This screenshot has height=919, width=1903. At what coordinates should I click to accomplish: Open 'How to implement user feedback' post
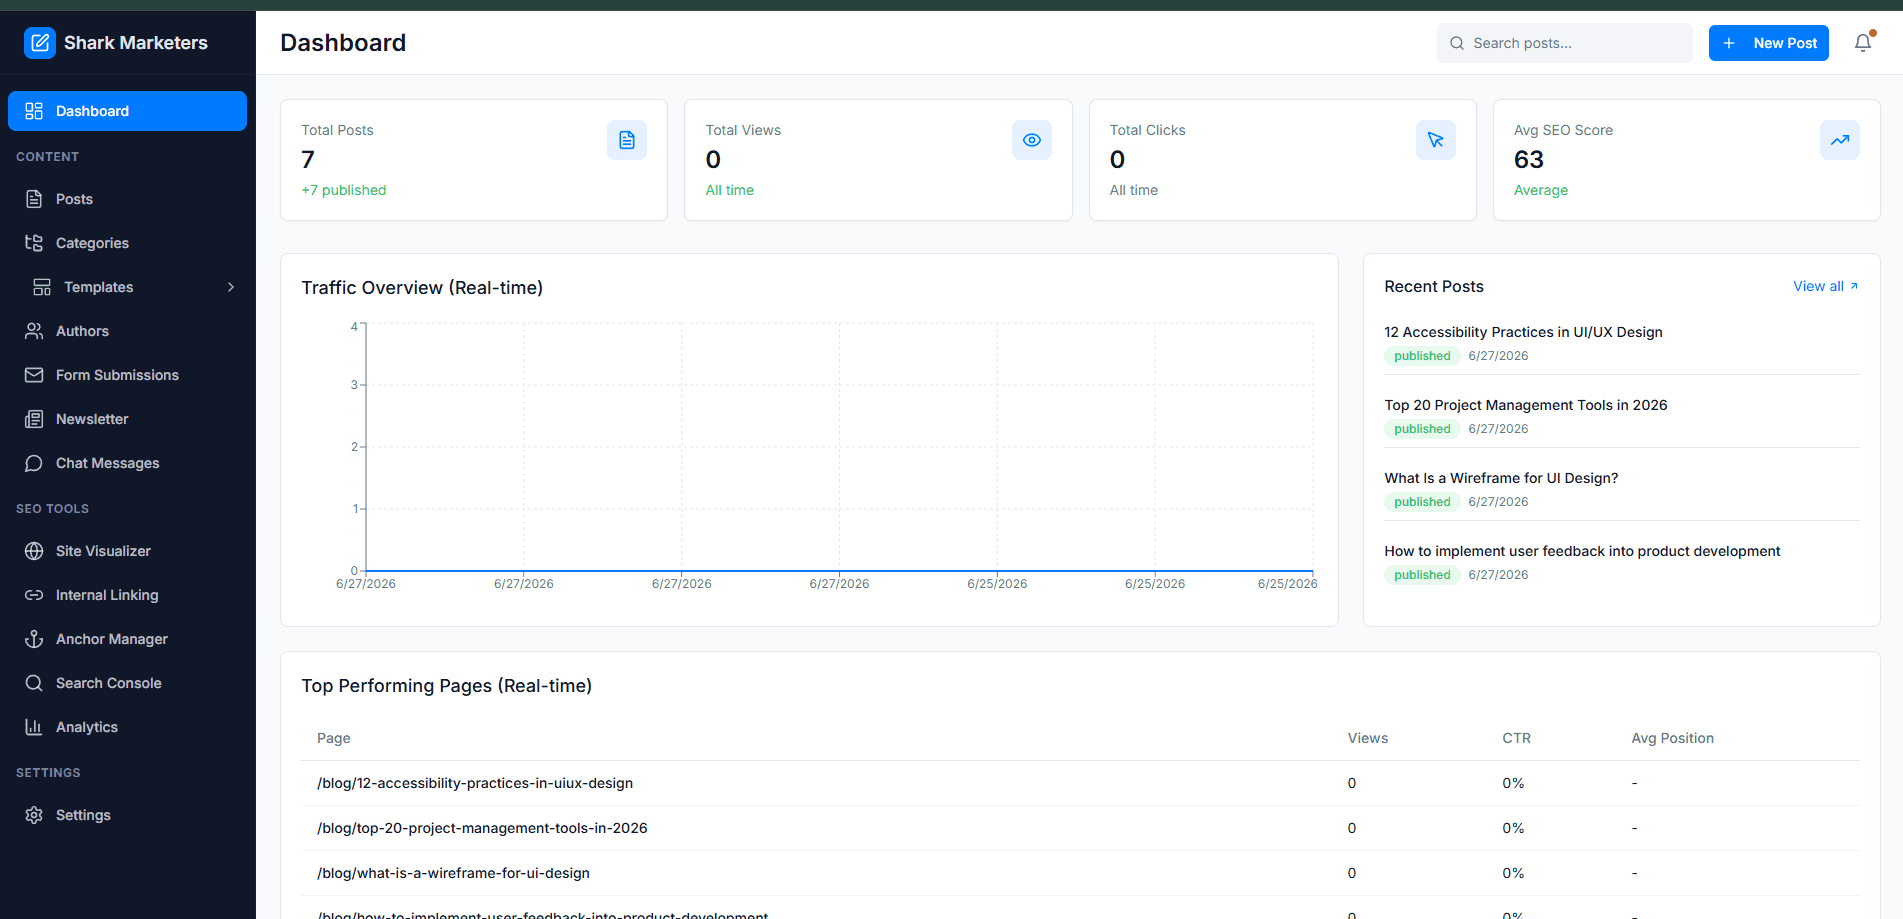(1582, 551)
